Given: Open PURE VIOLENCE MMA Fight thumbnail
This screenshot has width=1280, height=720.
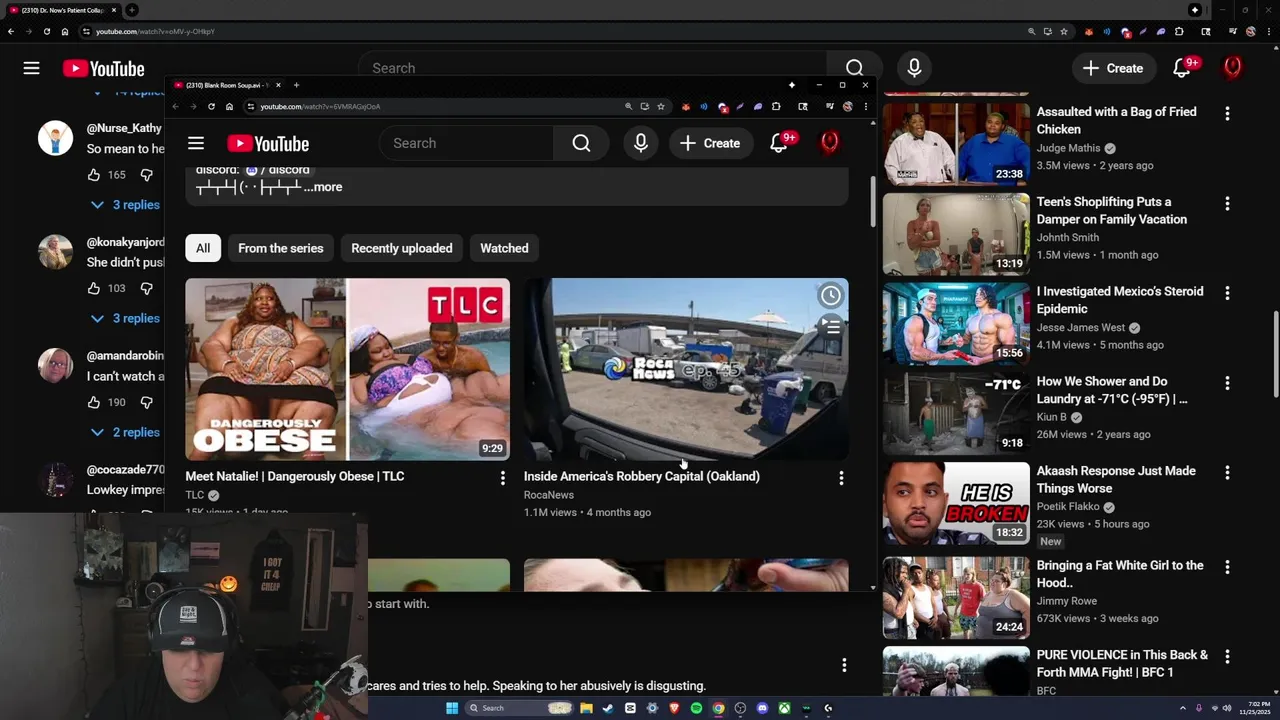Looking at the screenshot, I should 956,671.
